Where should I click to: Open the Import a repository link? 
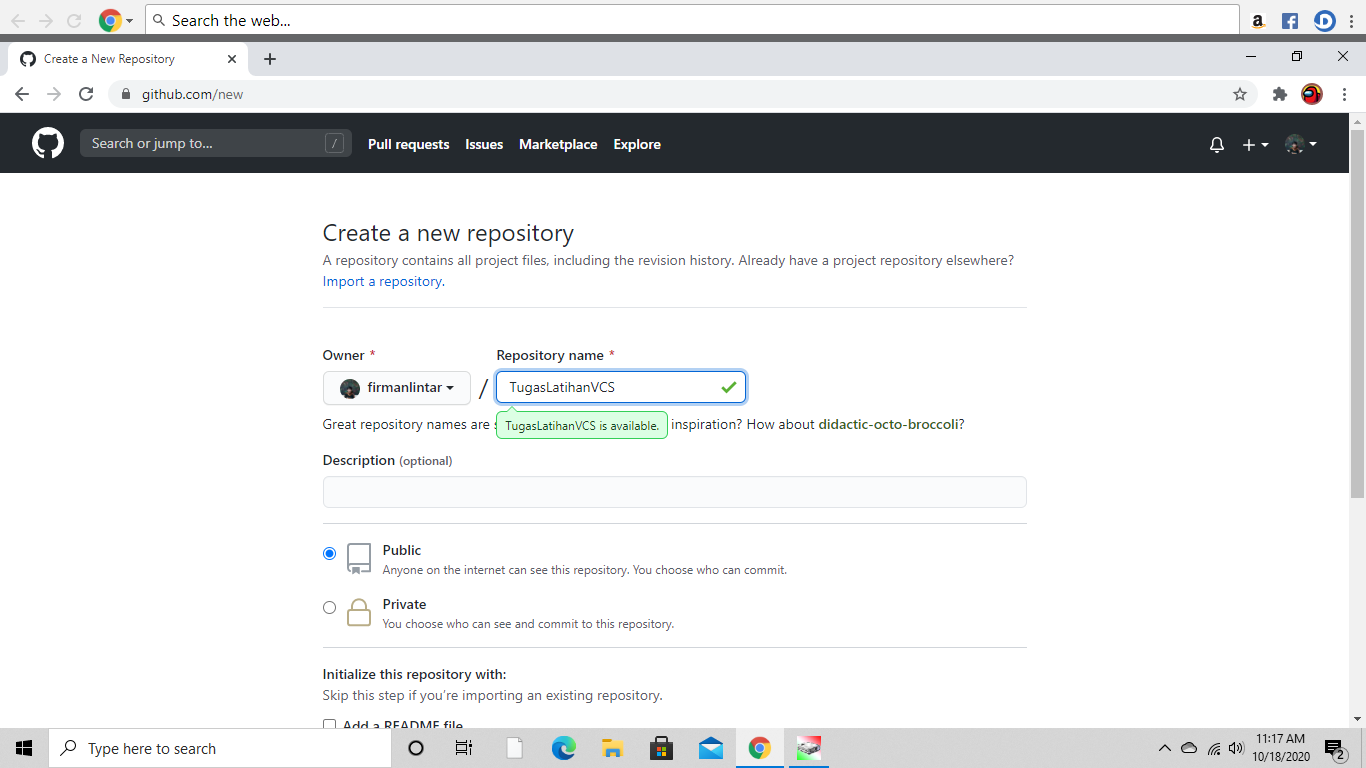tap(381, 281)
